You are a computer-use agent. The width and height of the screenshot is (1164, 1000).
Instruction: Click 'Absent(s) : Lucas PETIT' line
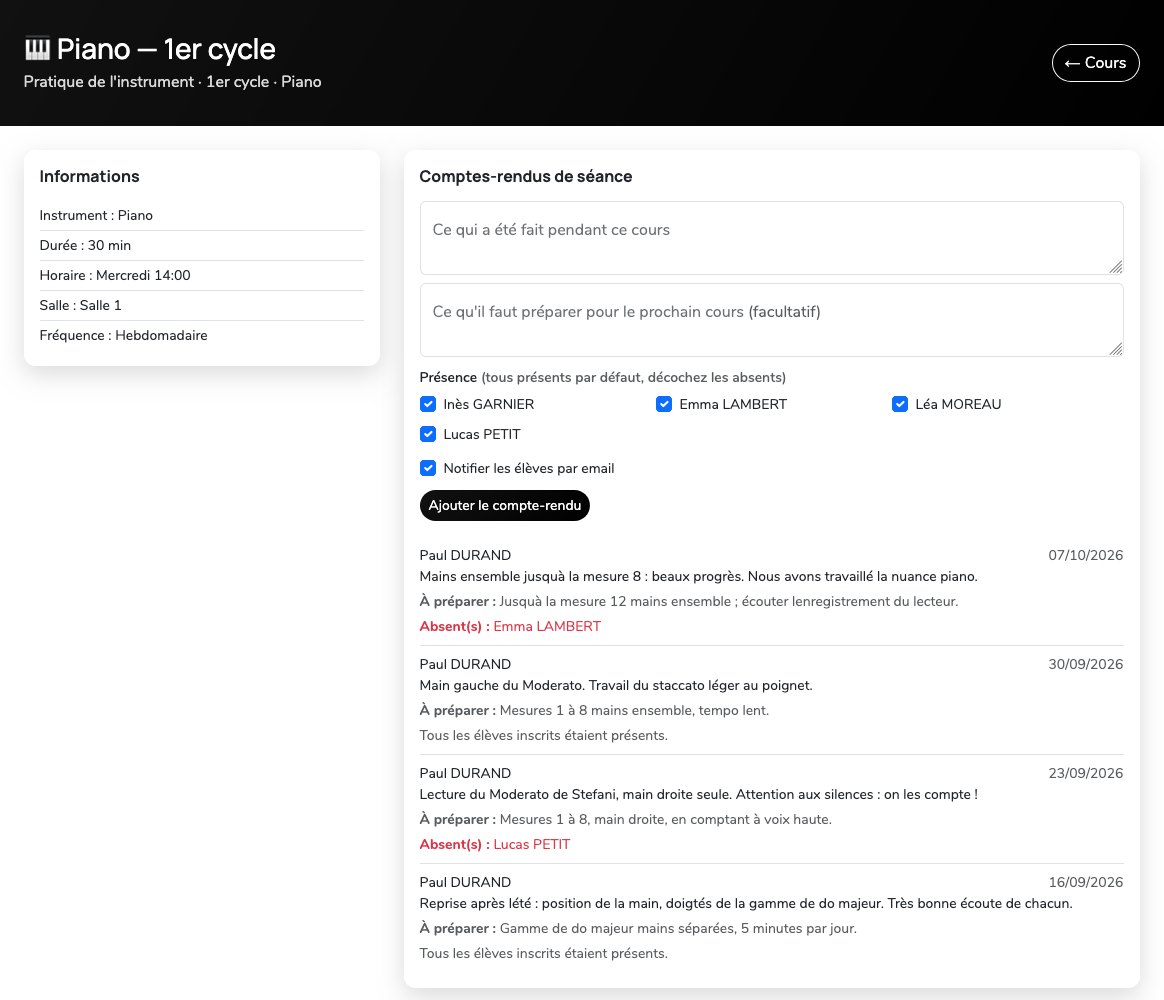coord(494,845)
